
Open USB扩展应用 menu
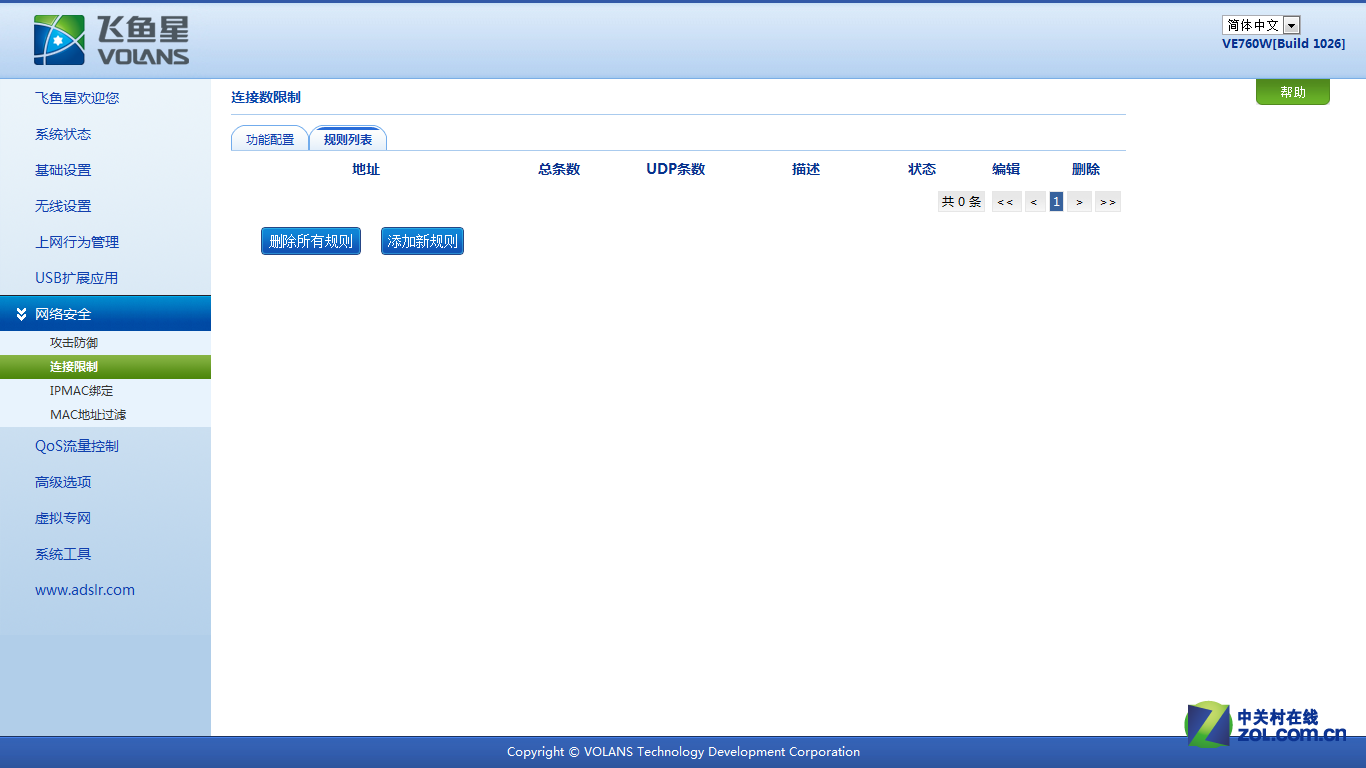(x=76, y=278)
